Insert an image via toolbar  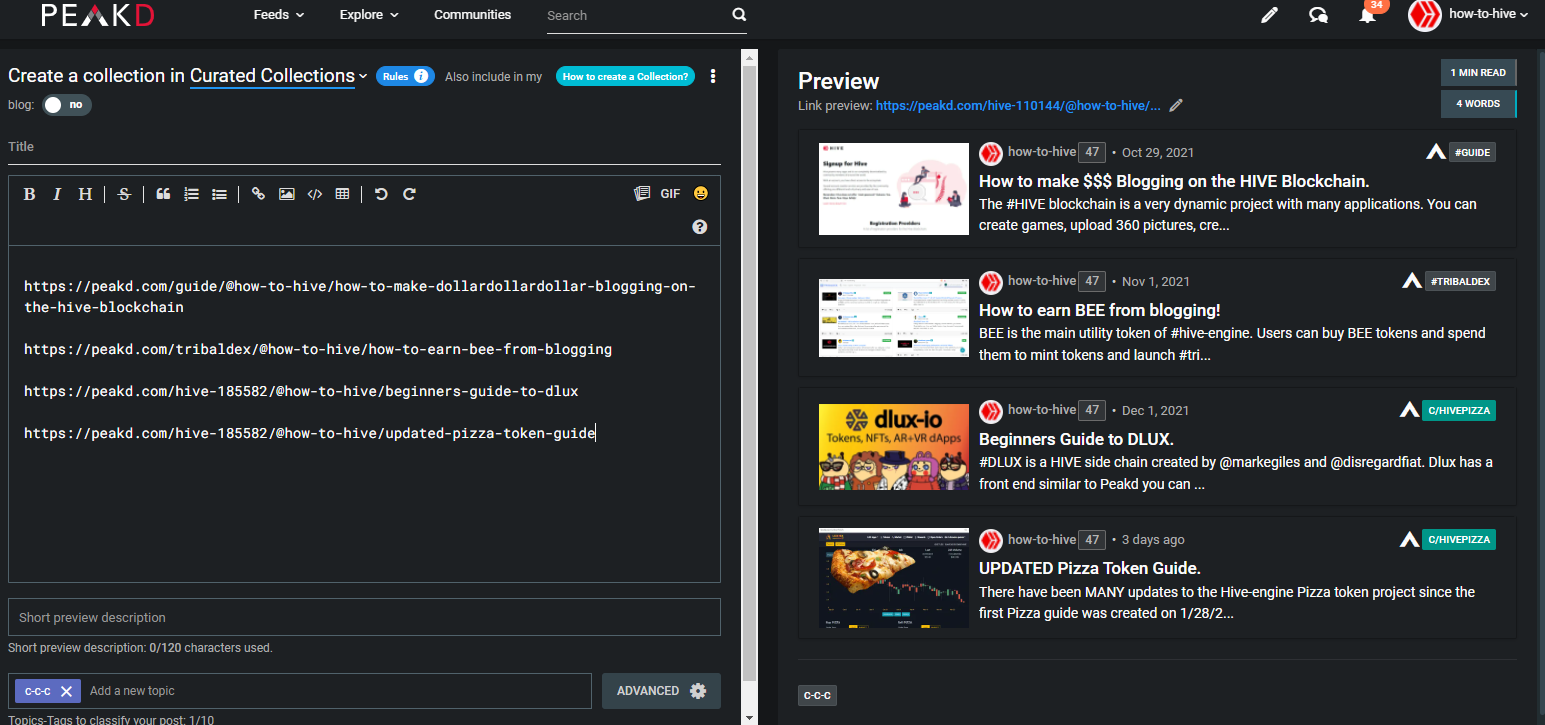tap(286, 194)
